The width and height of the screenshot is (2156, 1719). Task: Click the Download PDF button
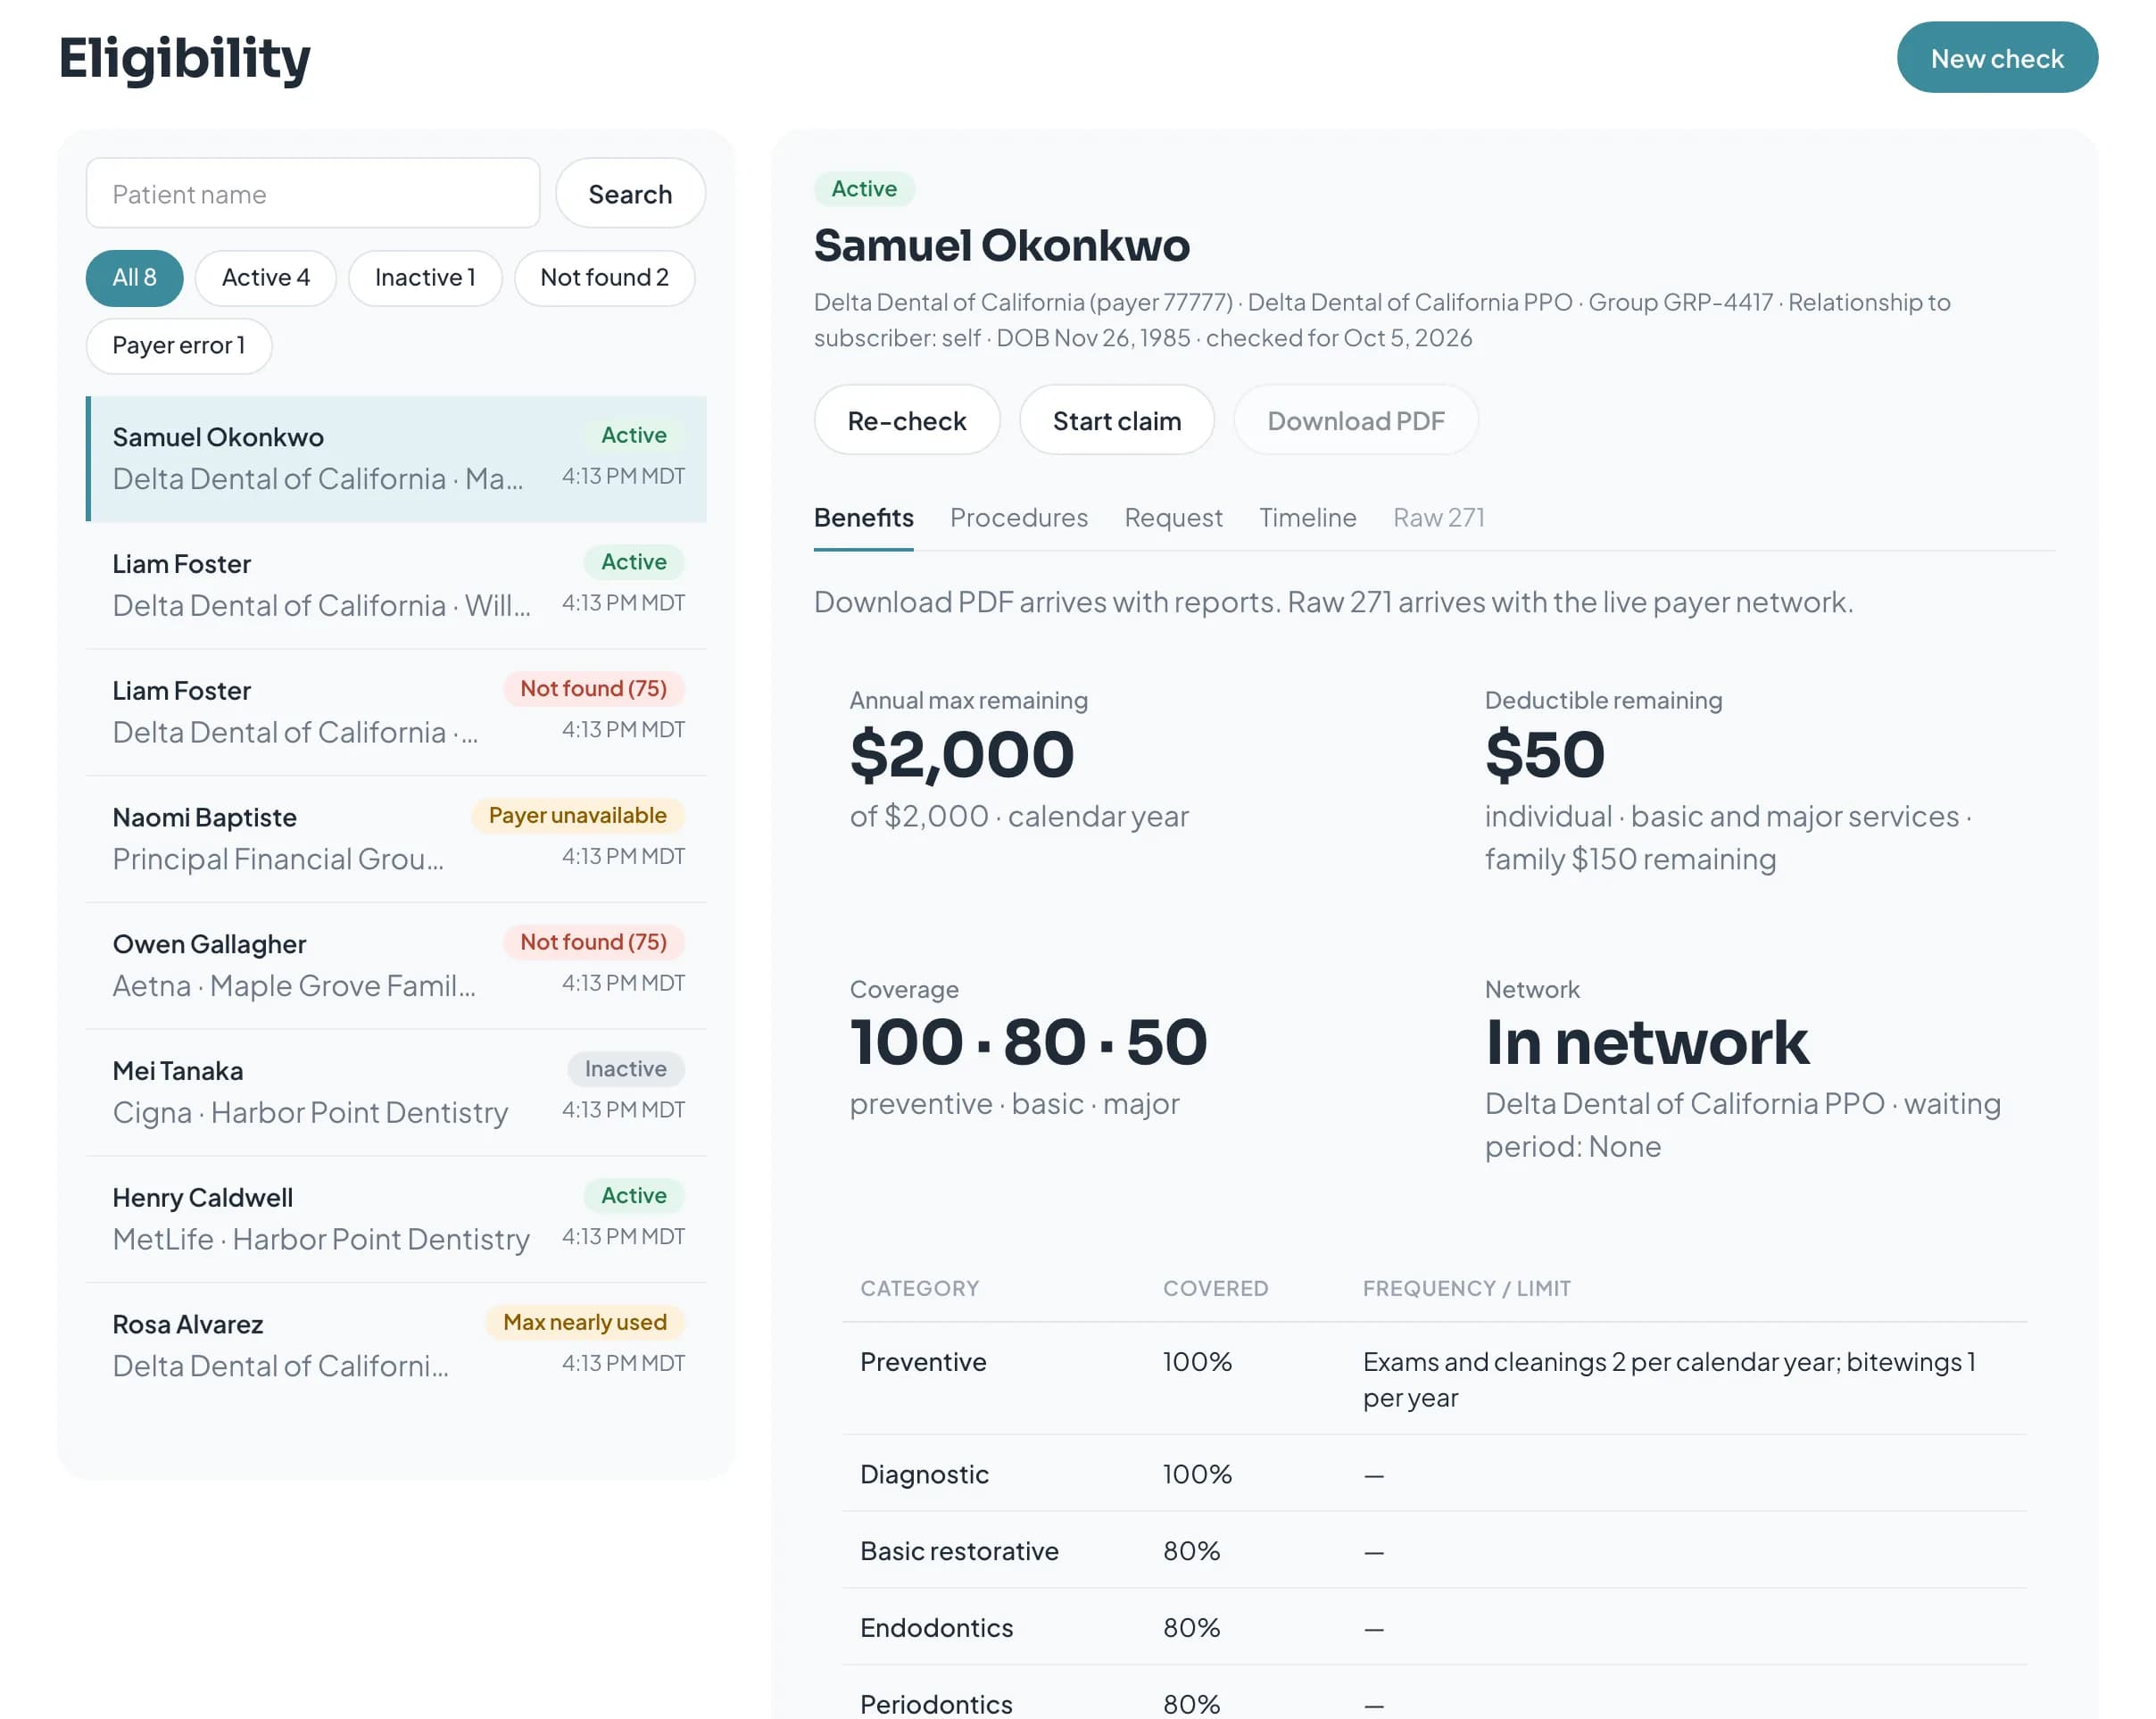coord(1355,420)
